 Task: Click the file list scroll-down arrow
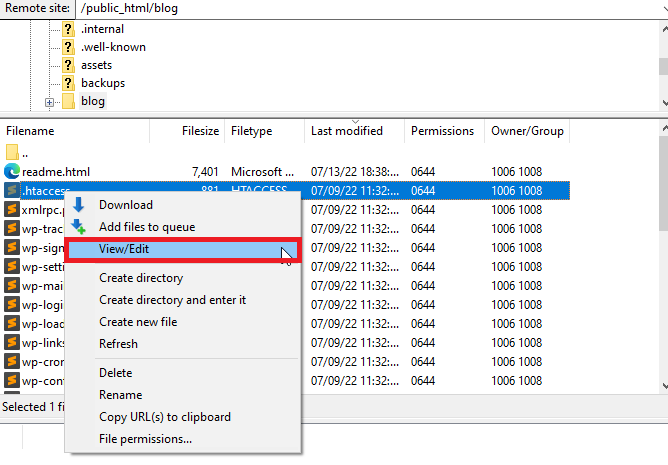[664, 386]
